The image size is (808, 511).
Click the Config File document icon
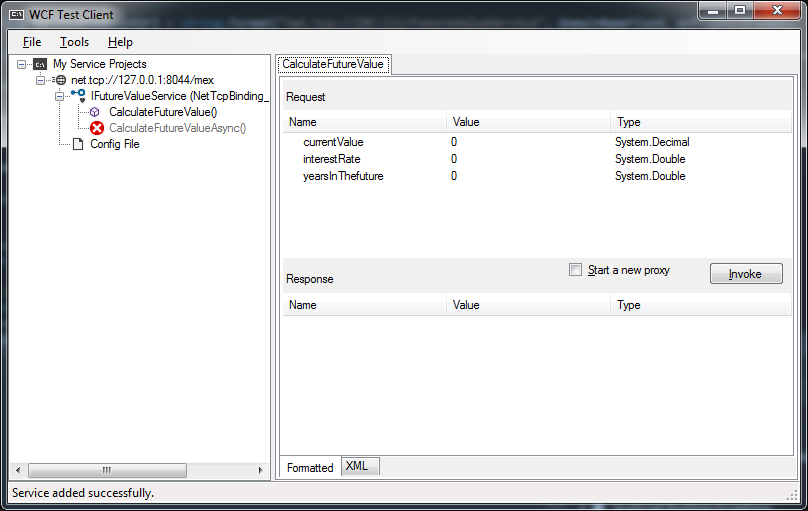[78, 144]
